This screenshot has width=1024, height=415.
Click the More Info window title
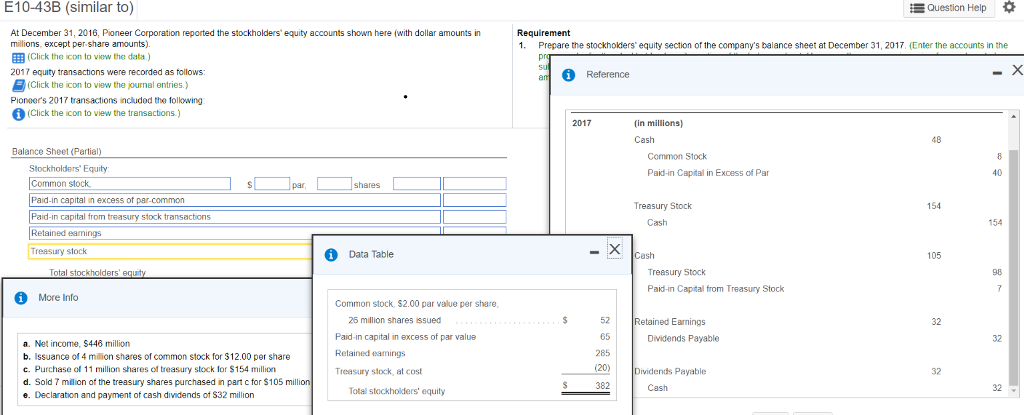pyautogui.click(x=58, y=297)
